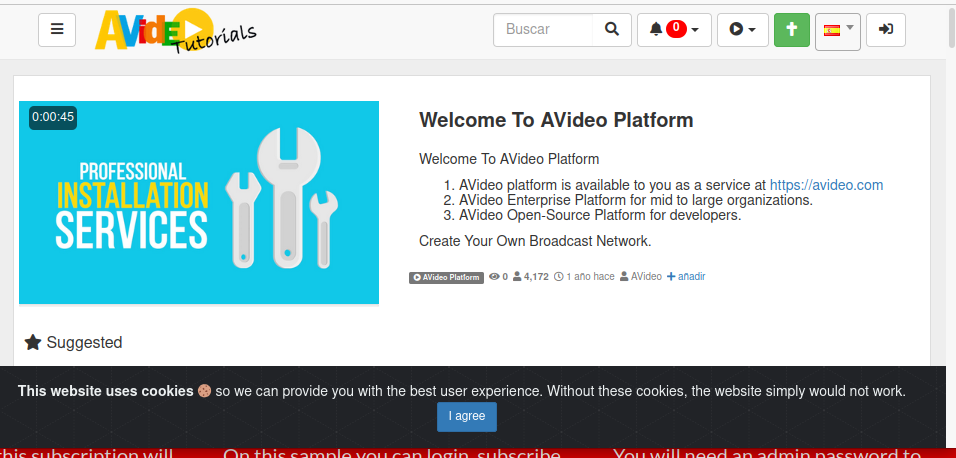Click the magnifying glass search button

(612, 29)
